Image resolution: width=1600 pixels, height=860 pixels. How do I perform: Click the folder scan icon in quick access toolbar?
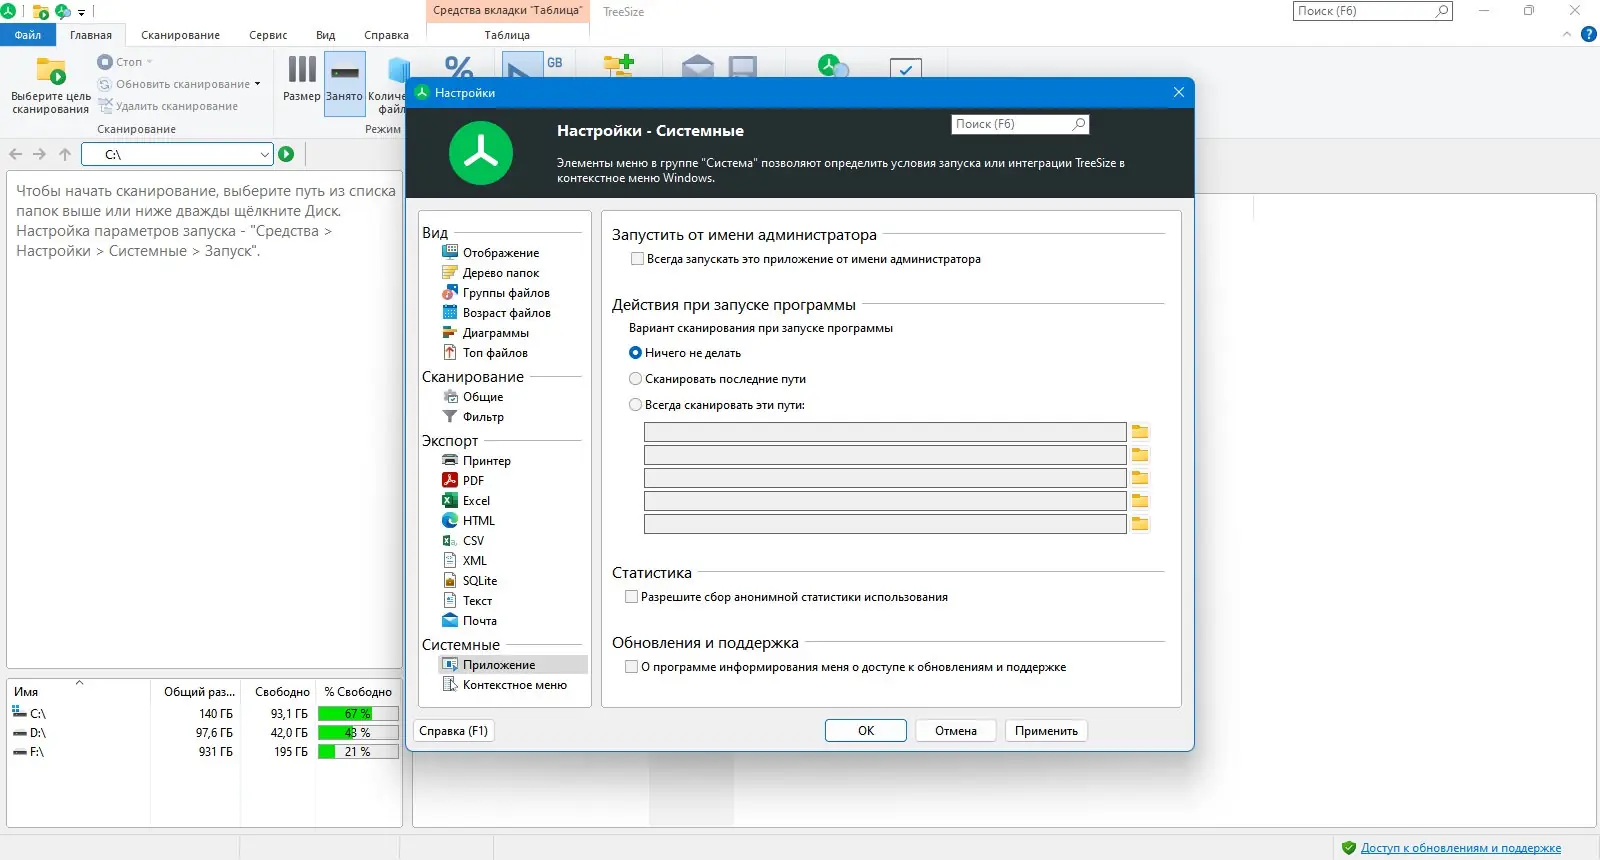click(x=41, y=12)
